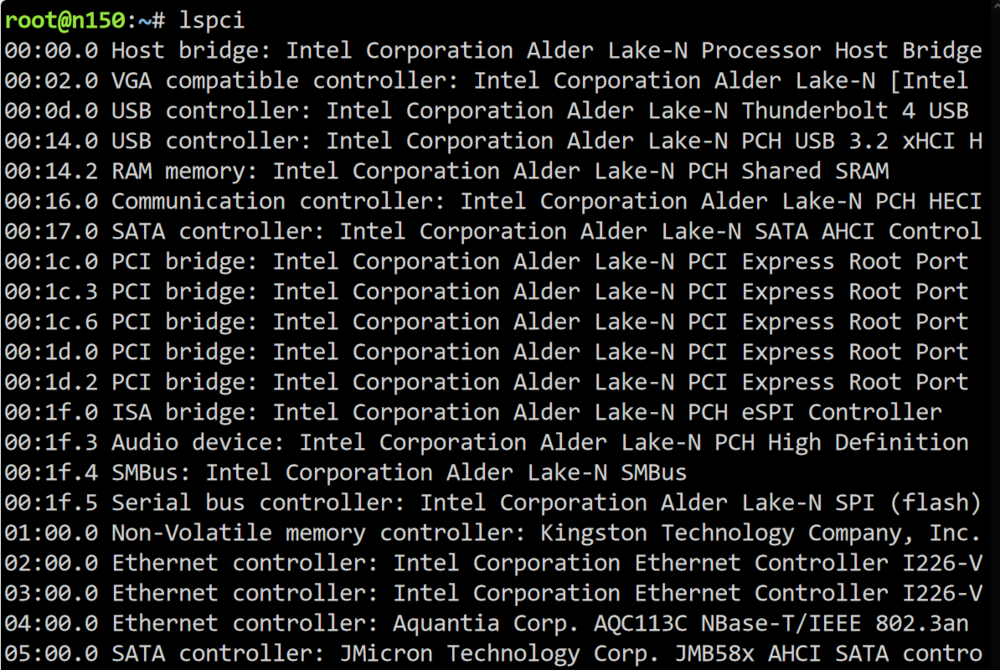Click PCI bridge entry 00:1c.3
This screenshot has width=1000, height=670.
(486, 292)
